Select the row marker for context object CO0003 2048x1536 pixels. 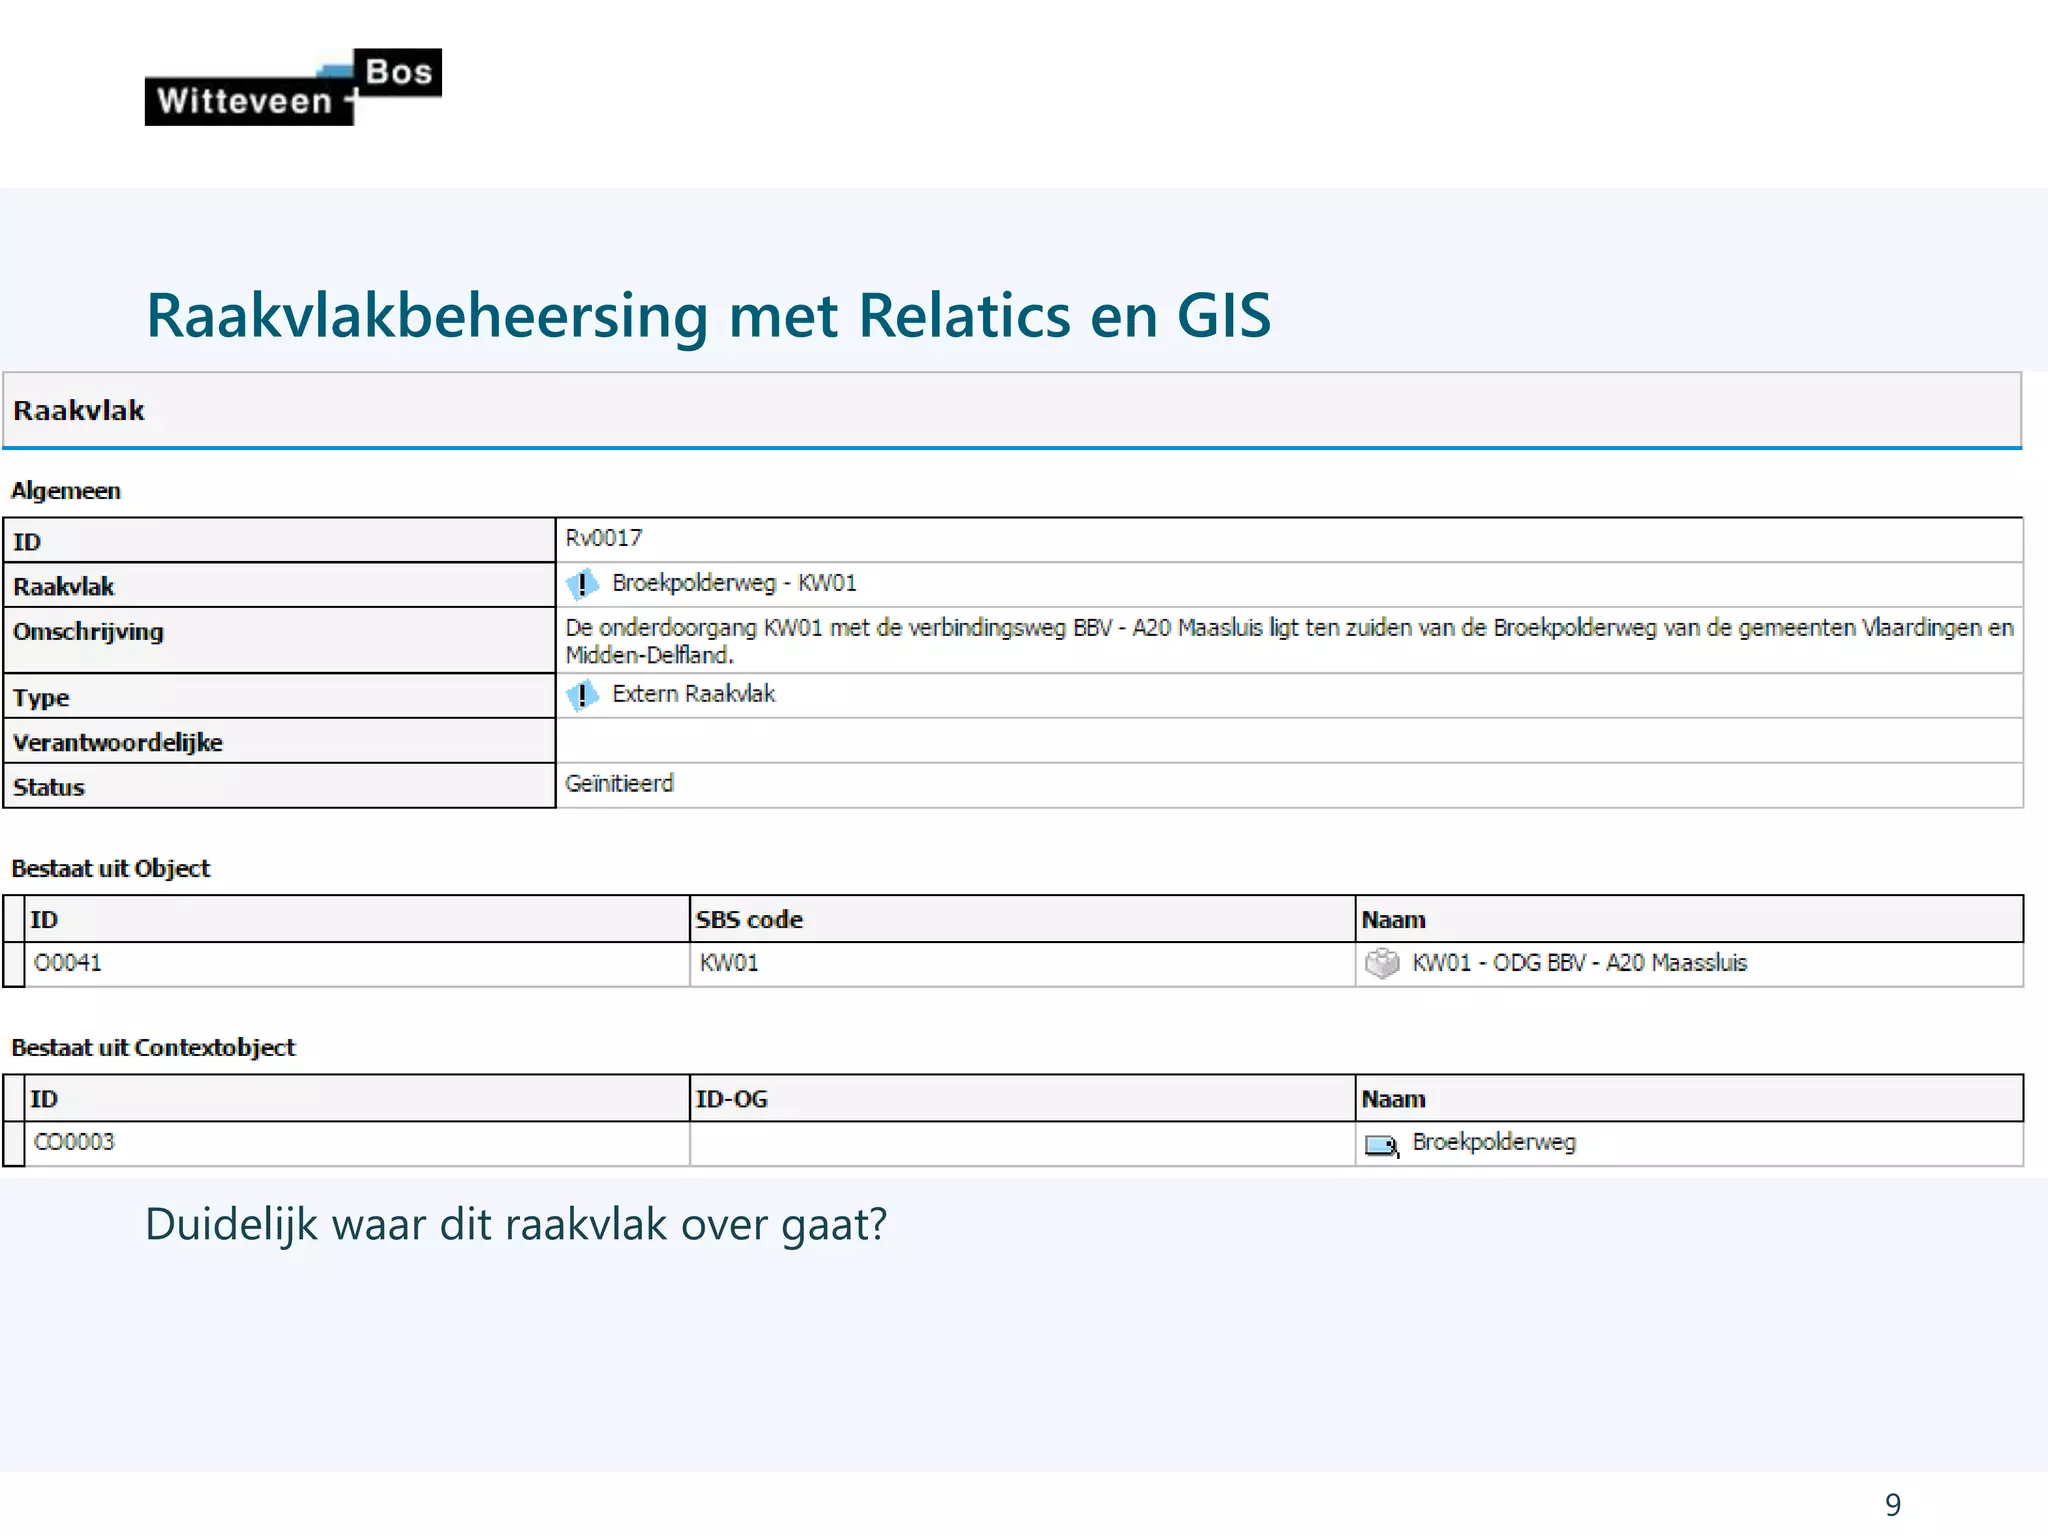14,1144
